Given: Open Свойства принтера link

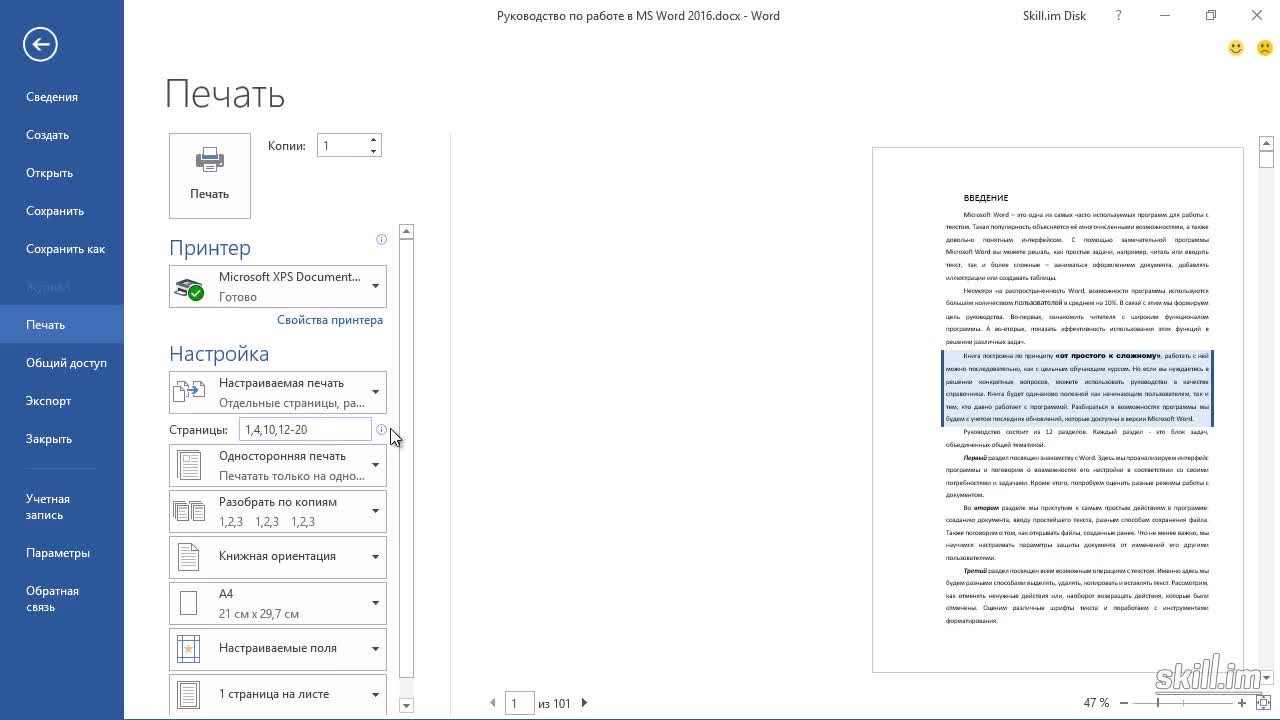Looking at the screenshot, I should click(x=330, y=320).
